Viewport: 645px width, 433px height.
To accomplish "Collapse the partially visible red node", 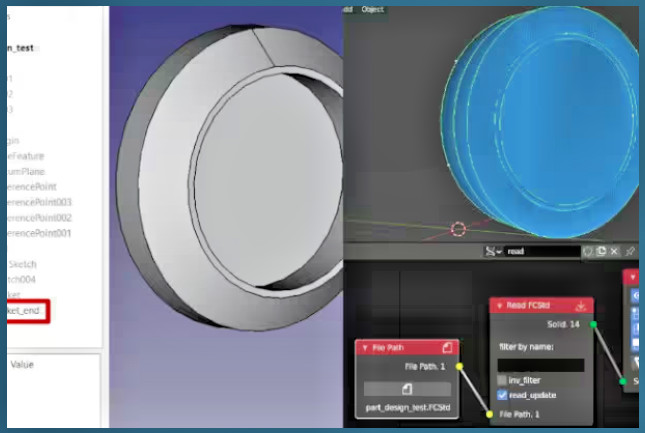I will (633, 277).
